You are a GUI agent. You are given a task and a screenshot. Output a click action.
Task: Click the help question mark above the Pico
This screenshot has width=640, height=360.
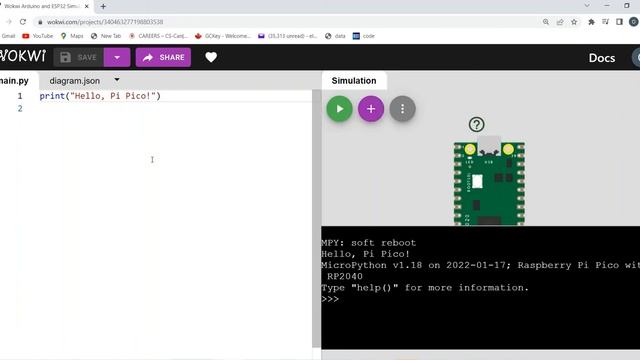(x=476, y=124)
